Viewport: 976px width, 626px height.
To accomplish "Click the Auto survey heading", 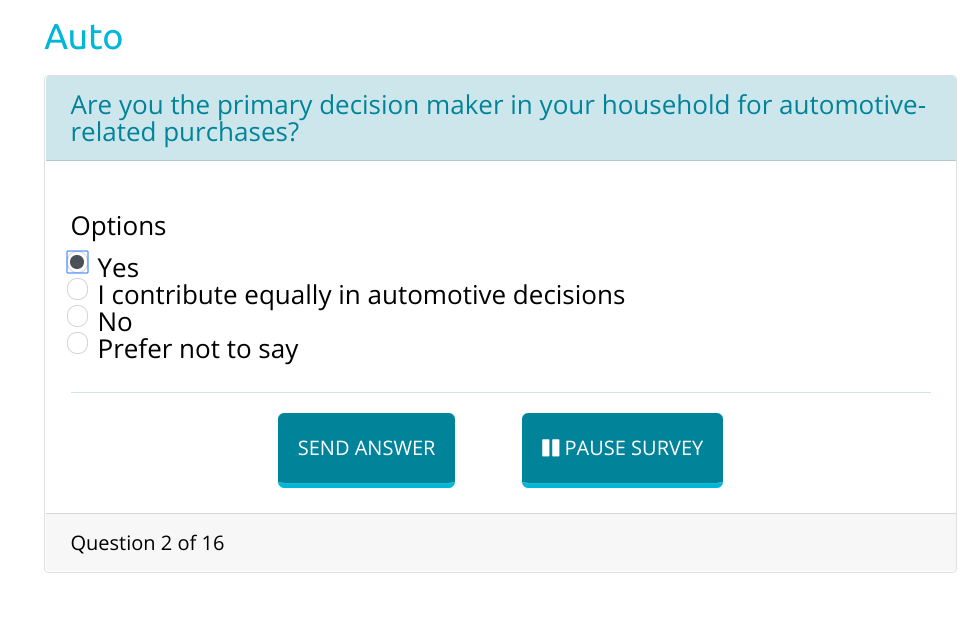I will (x=83, y=37).
